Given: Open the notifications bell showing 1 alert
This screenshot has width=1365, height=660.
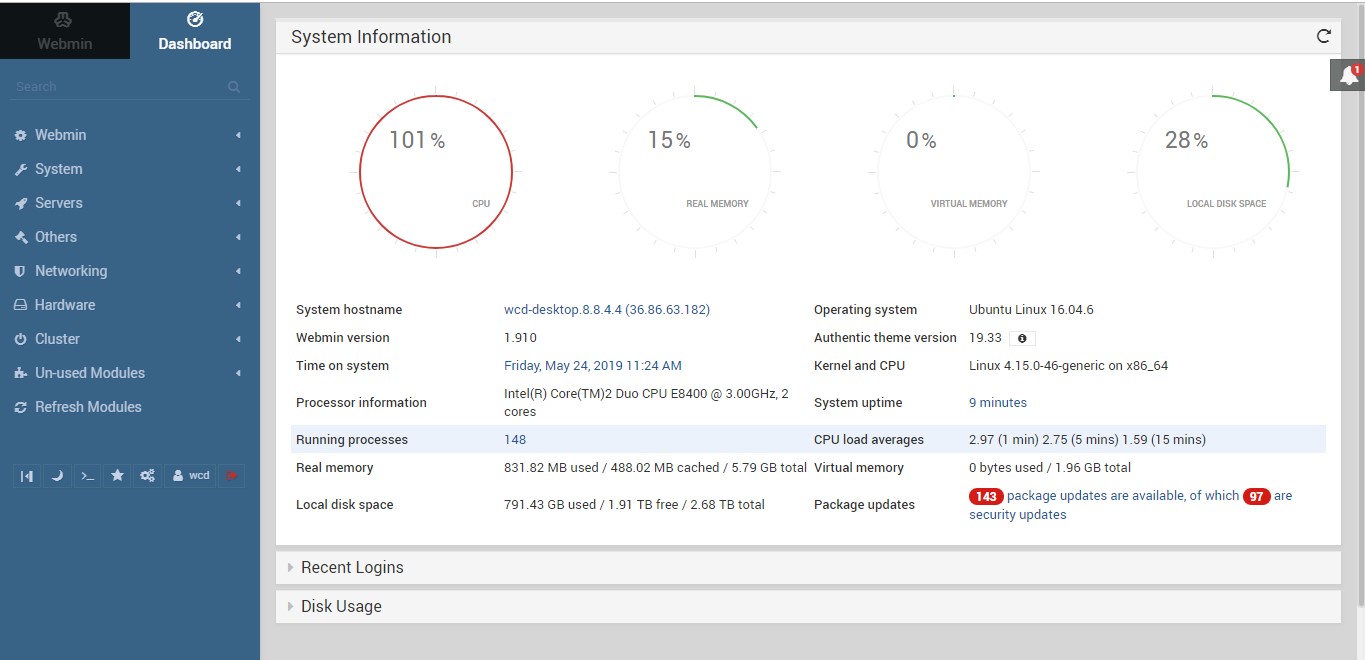Looking at the screenshot, I should click(x=1347, y=73).
